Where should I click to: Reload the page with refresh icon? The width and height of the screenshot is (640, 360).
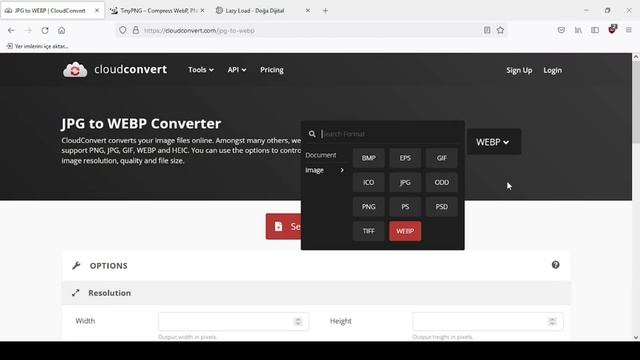point(45,30)
